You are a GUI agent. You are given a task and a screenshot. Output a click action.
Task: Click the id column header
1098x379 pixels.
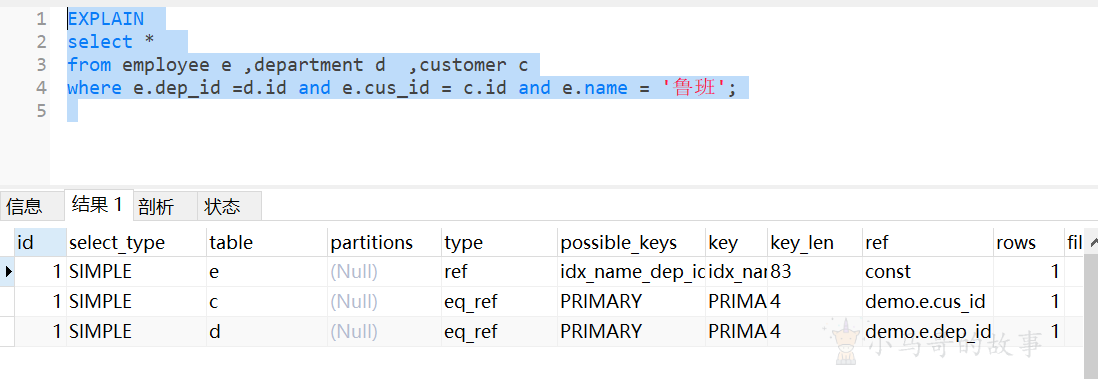(x=41, y=242)
